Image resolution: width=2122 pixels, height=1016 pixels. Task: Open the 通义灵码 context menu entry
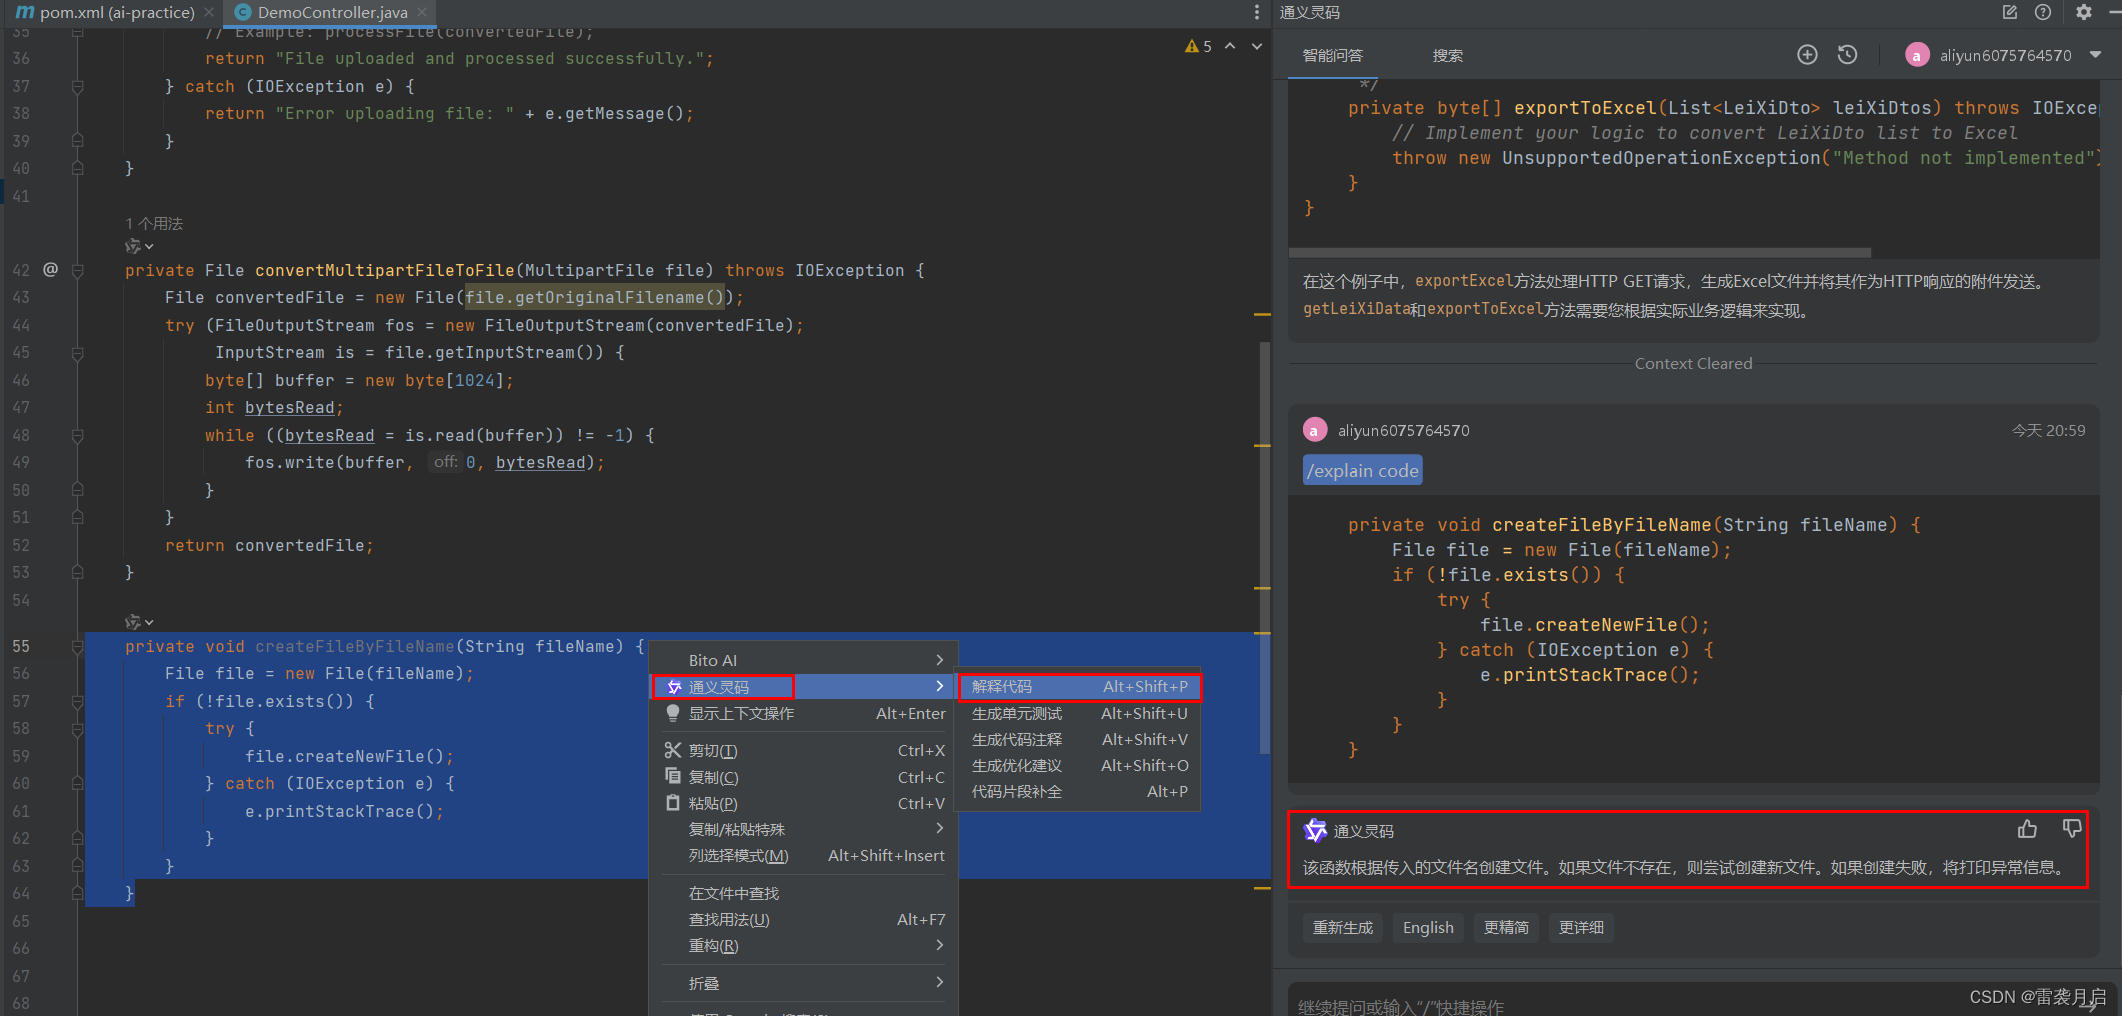(804, 687)
